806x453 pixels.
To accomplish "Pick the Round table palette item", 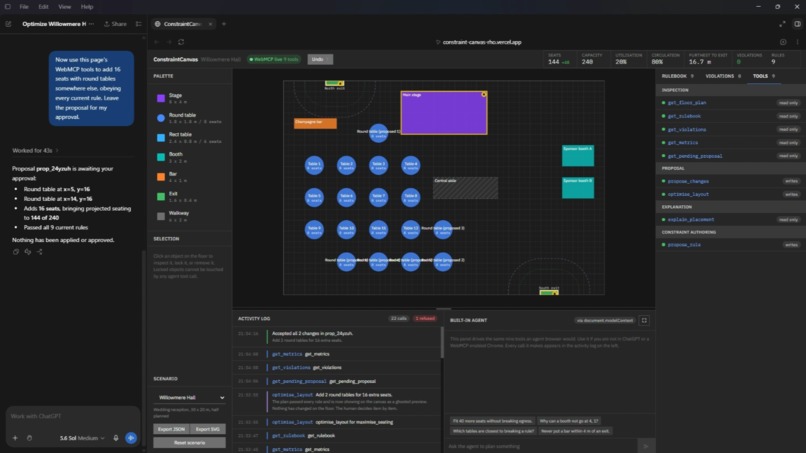I will pyautogui.click(x=189, y=118).
